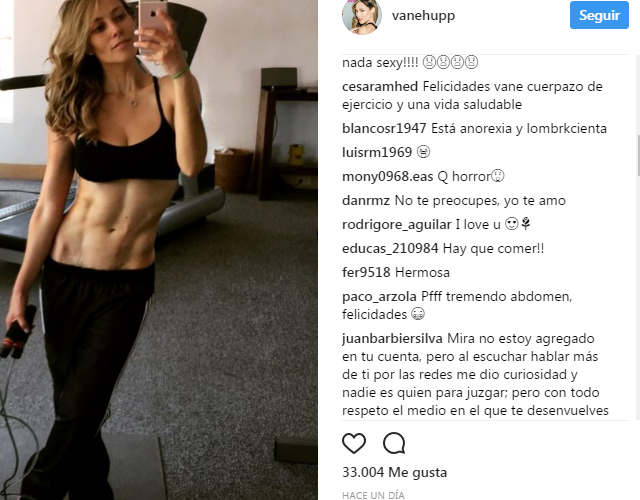Open fer9518's profile from comment
640x500 pixels.
[x=366, y=272]
